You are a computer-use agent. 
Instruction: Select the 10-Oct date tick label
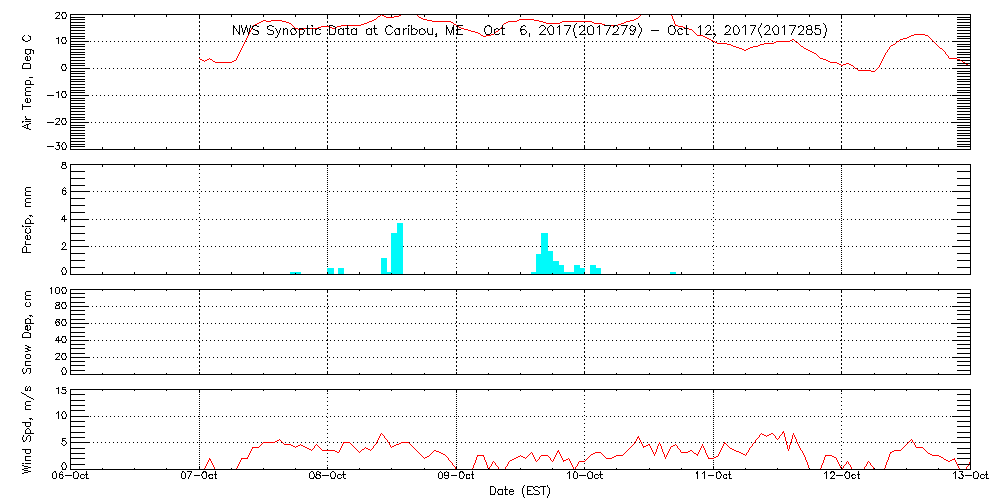[x=584, y=478]
